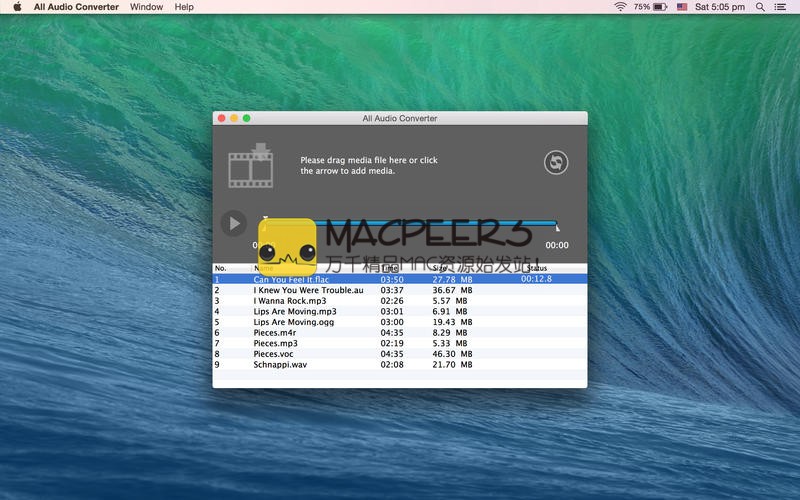Play the selected audio track

coord(233,223)
